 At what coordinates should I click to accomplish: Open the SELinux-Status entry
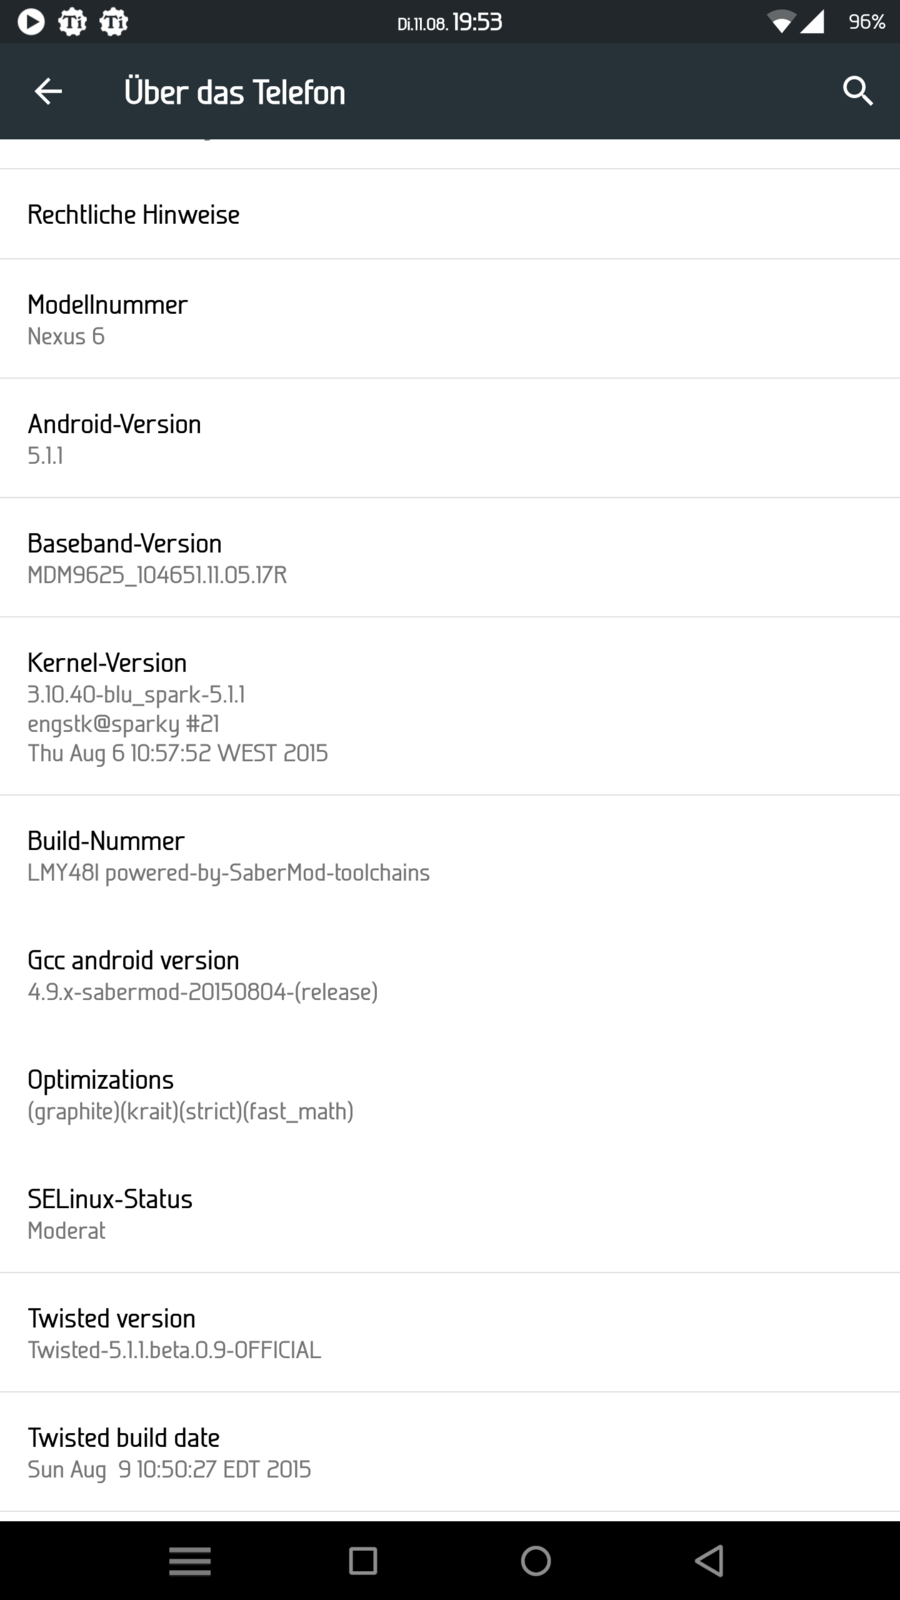450,1212
